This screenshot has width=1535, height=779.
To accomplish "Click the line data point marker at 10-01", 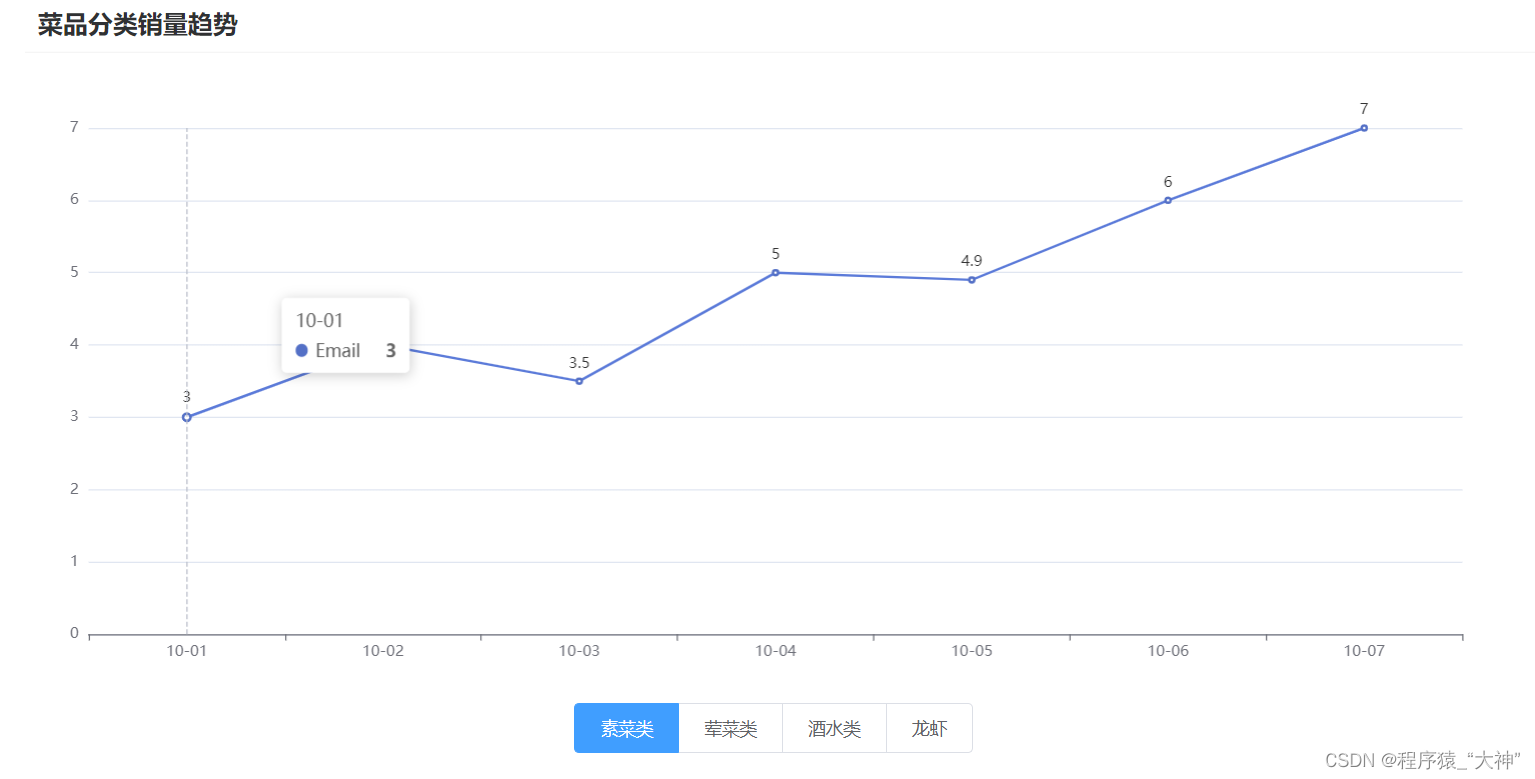I will click(x=187, y=417).
